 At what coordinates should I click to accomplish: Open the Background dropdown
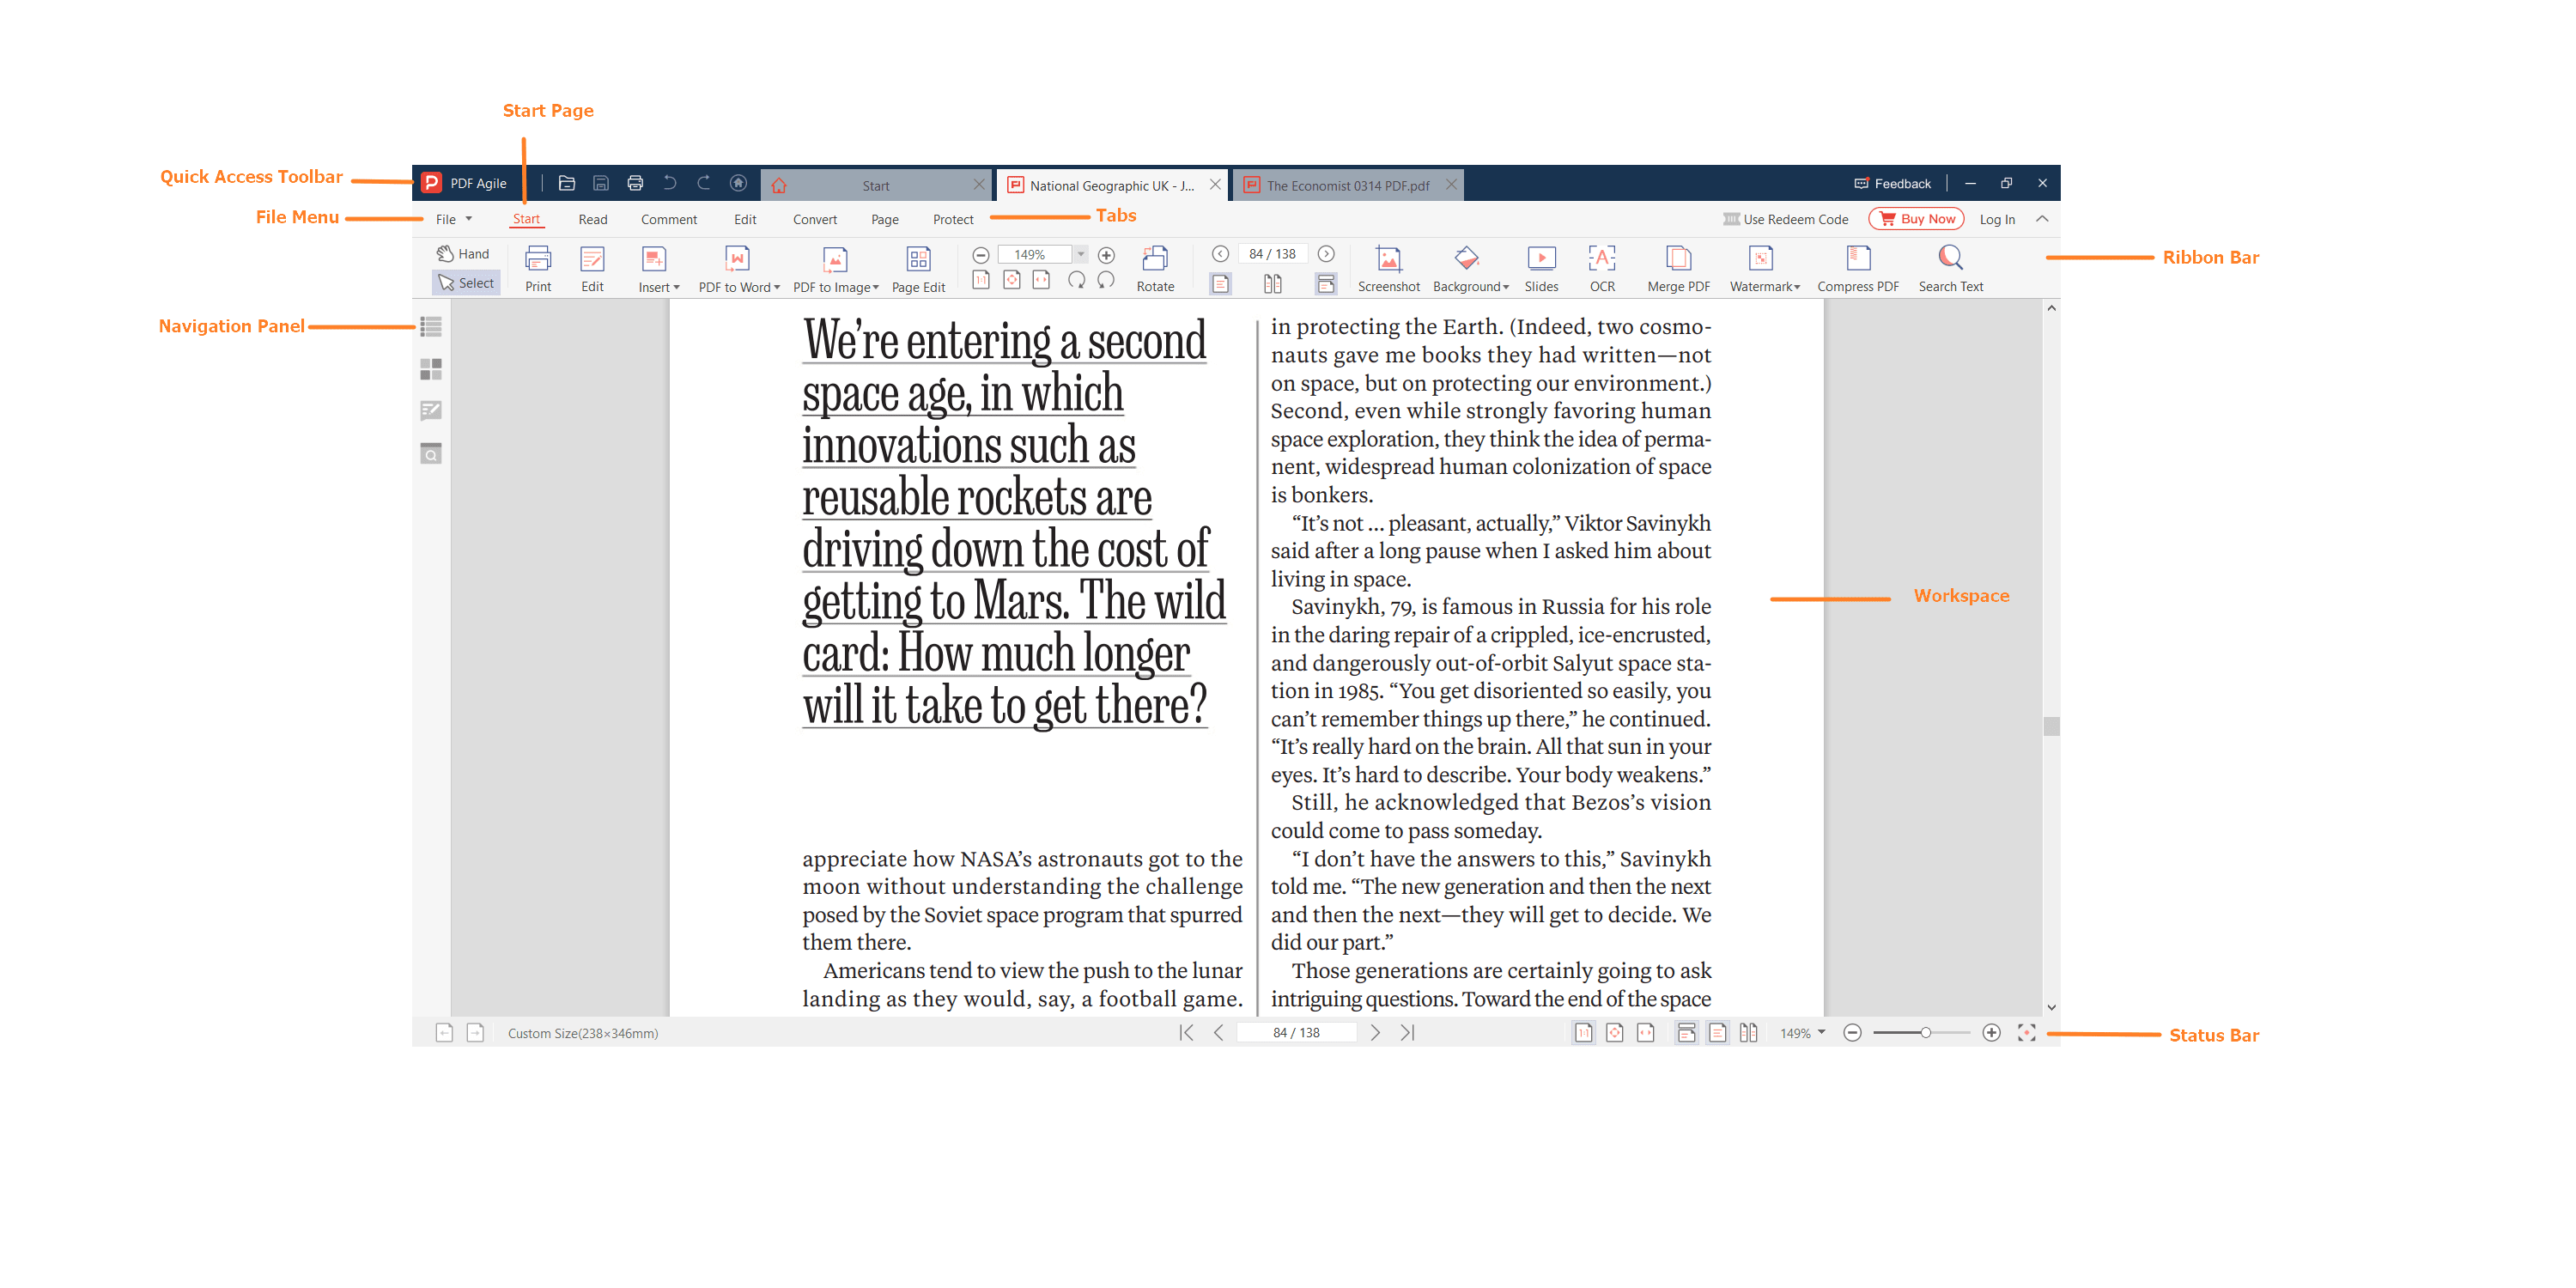click(1470, 269)
